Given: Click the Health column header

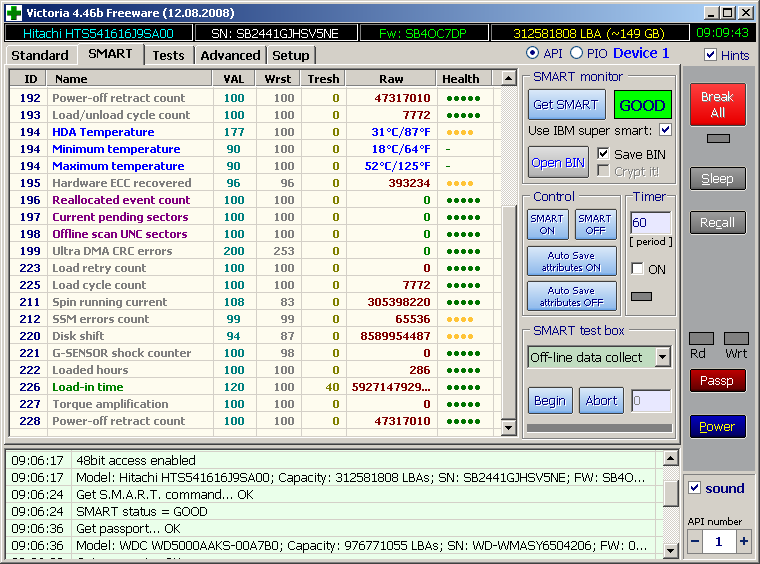Looking at the screenshot, I should (x=463, y=78).
